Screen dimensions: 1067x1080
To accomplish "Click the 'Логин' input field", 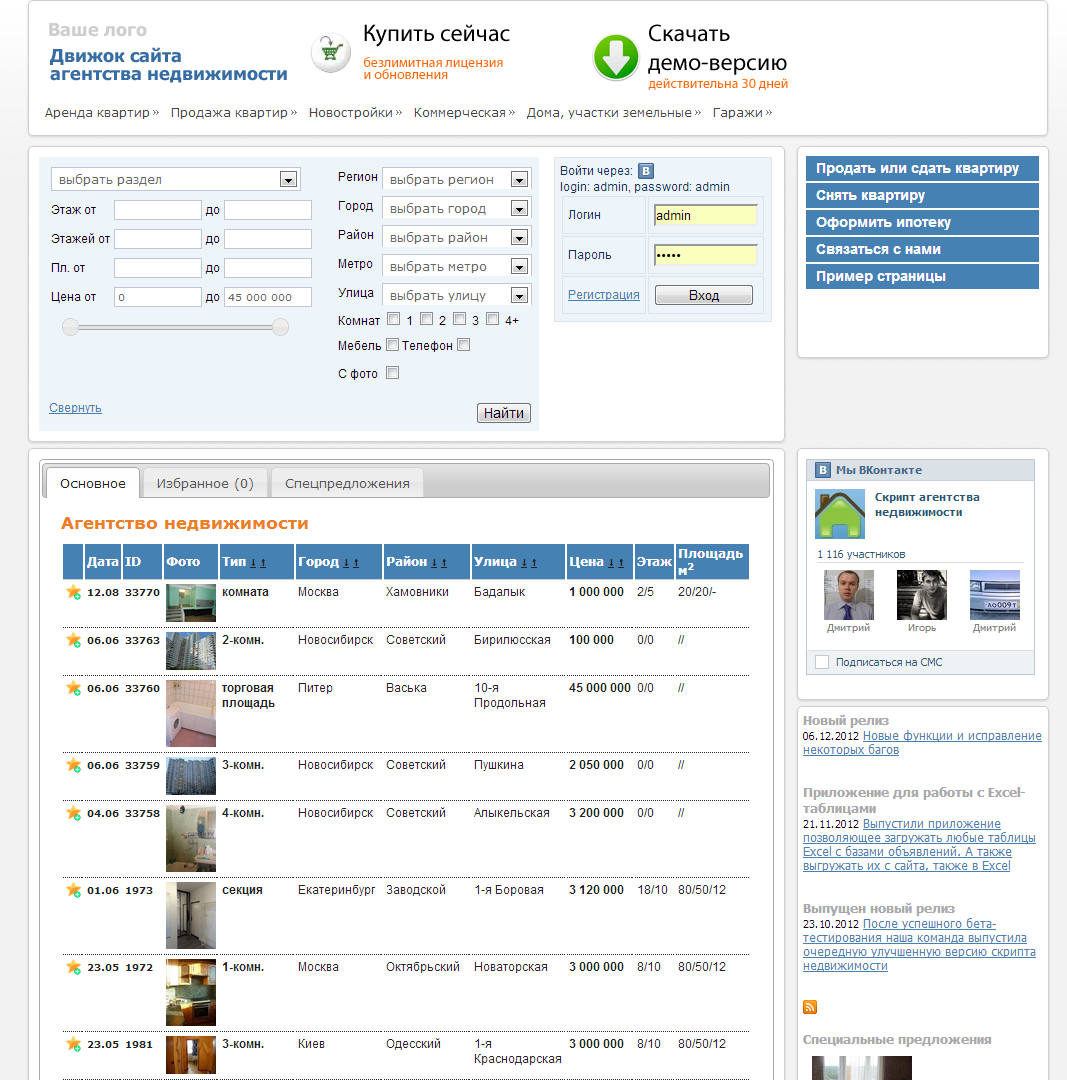I will (x=705, y=216).
